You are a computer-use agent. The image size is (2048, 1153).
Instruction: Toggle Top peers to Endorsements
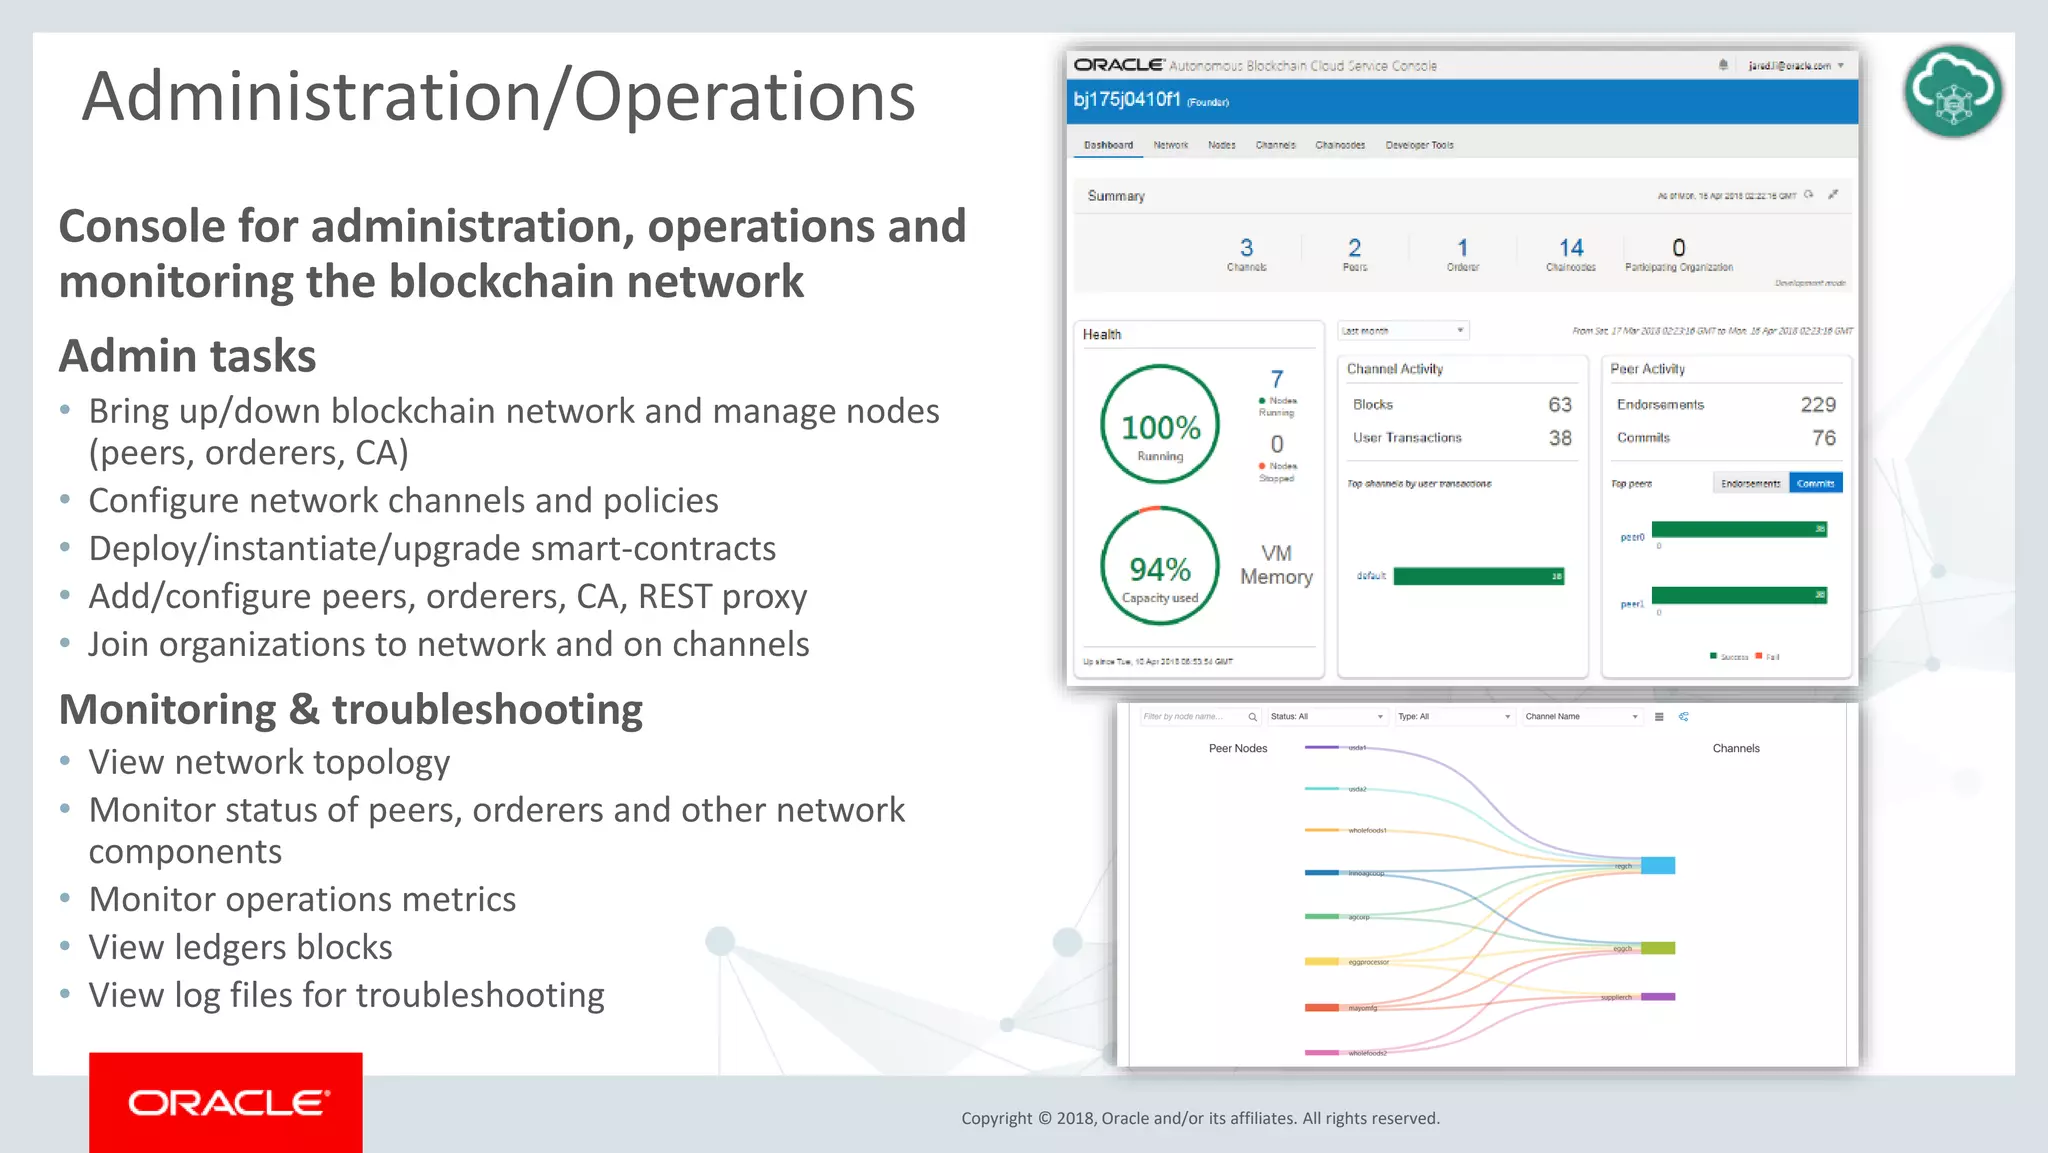point(1751,483)
